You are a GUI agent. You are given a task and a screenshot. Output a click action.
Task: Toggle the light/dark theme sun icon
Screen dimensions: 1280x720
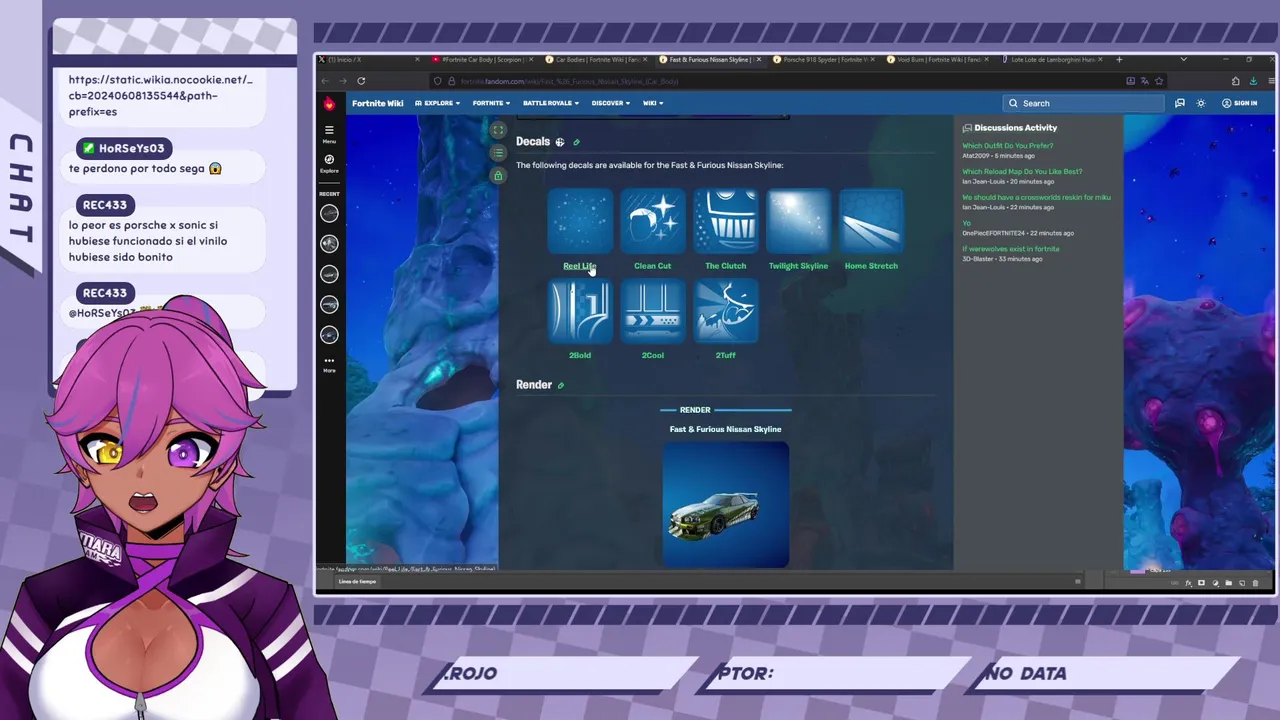point(1201,103)
